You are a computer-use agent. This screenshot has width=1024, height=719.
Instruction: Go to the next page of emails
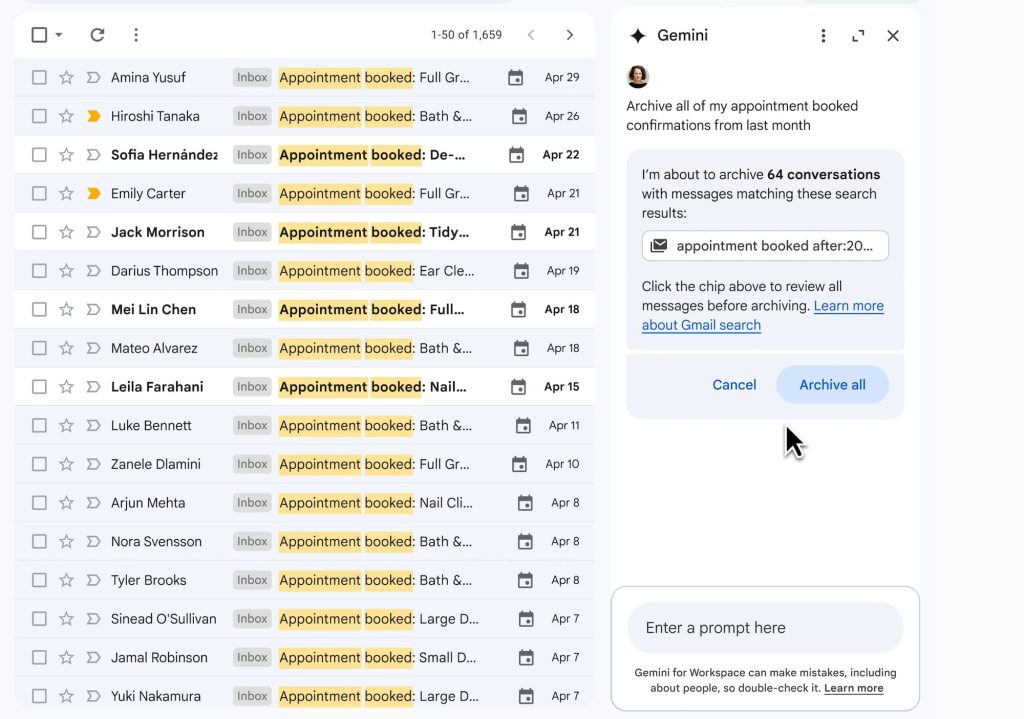tap(570, 34)
